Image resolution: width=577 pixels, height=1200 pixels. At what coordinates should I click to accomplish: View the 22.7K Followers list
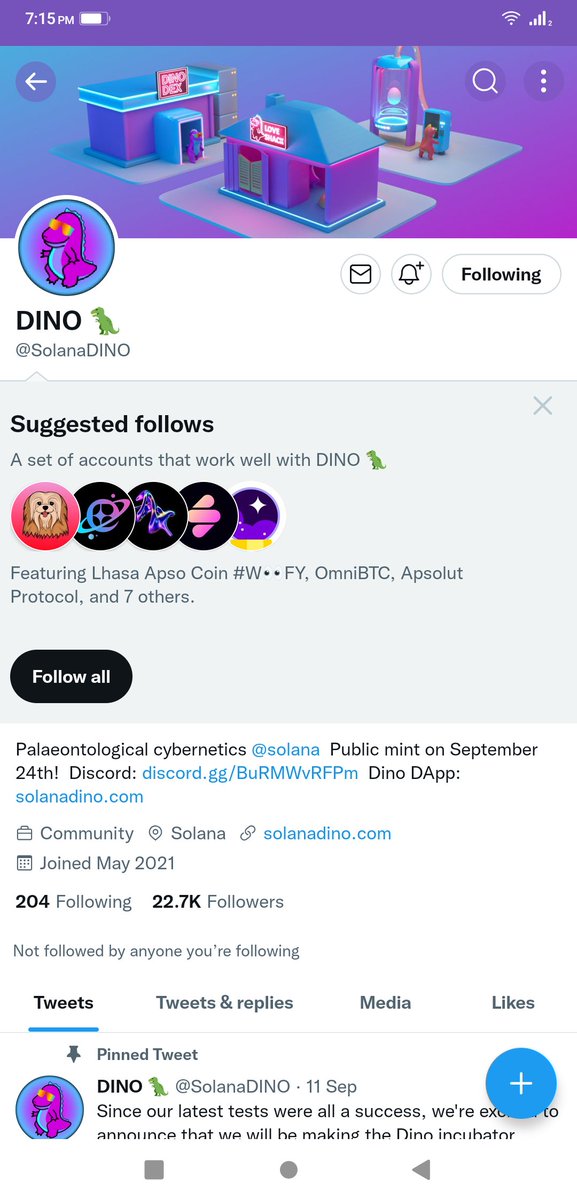(x=218, y=901)
